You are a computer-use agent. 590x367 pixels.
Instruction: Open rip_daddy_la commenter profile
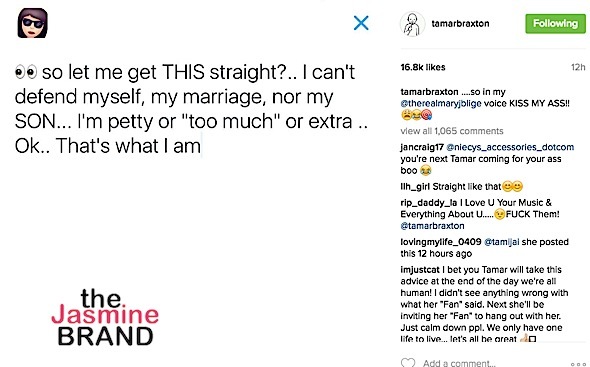pyautogui.click(x=429, y=203)
